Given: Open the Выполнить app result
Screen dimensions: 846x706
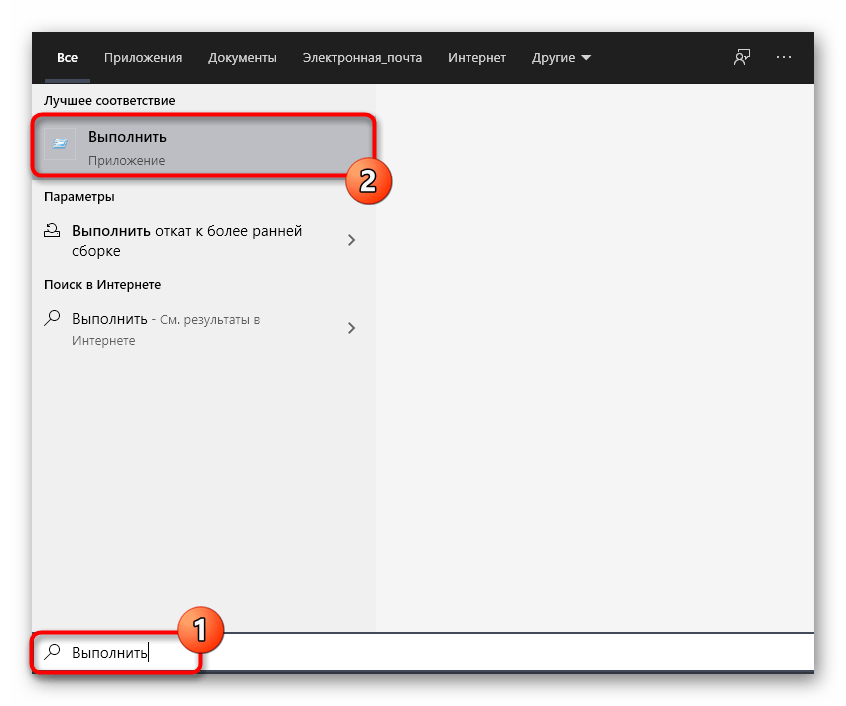Looking at the screenshot, I should tap(203, 145).
